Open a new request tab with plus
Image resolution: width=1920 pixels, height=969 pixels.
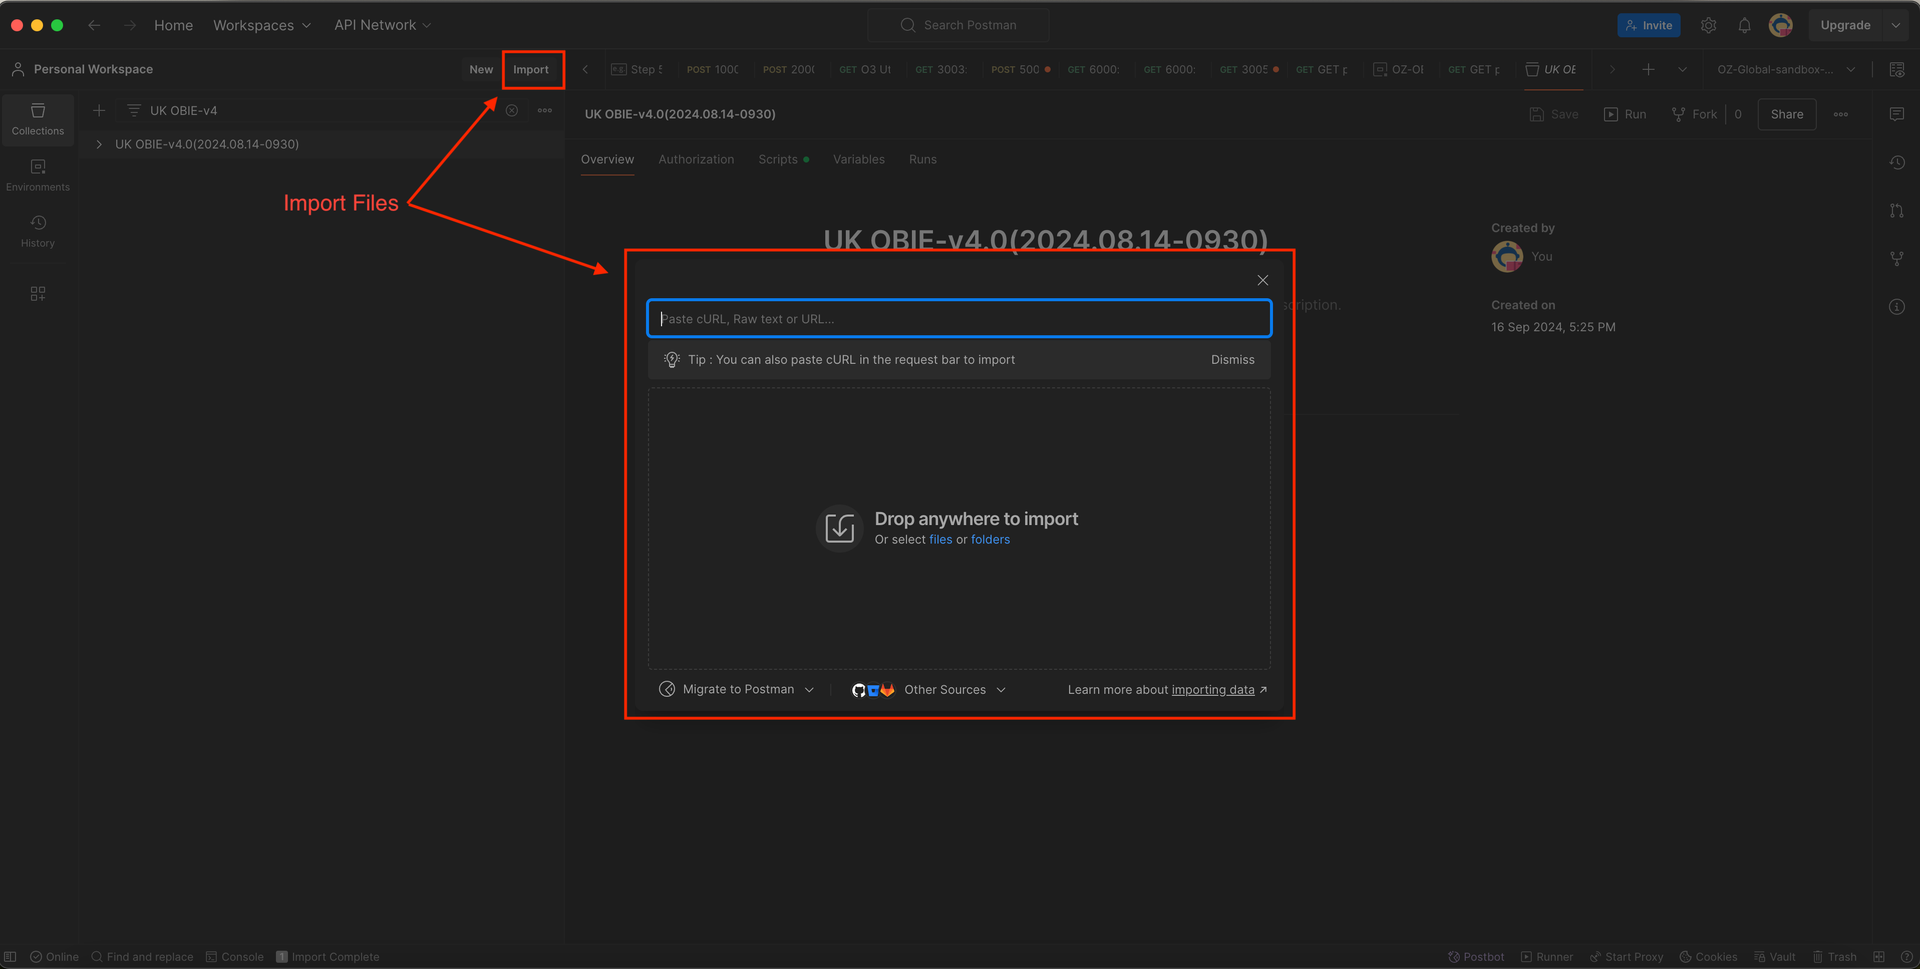coord(1648,69)
